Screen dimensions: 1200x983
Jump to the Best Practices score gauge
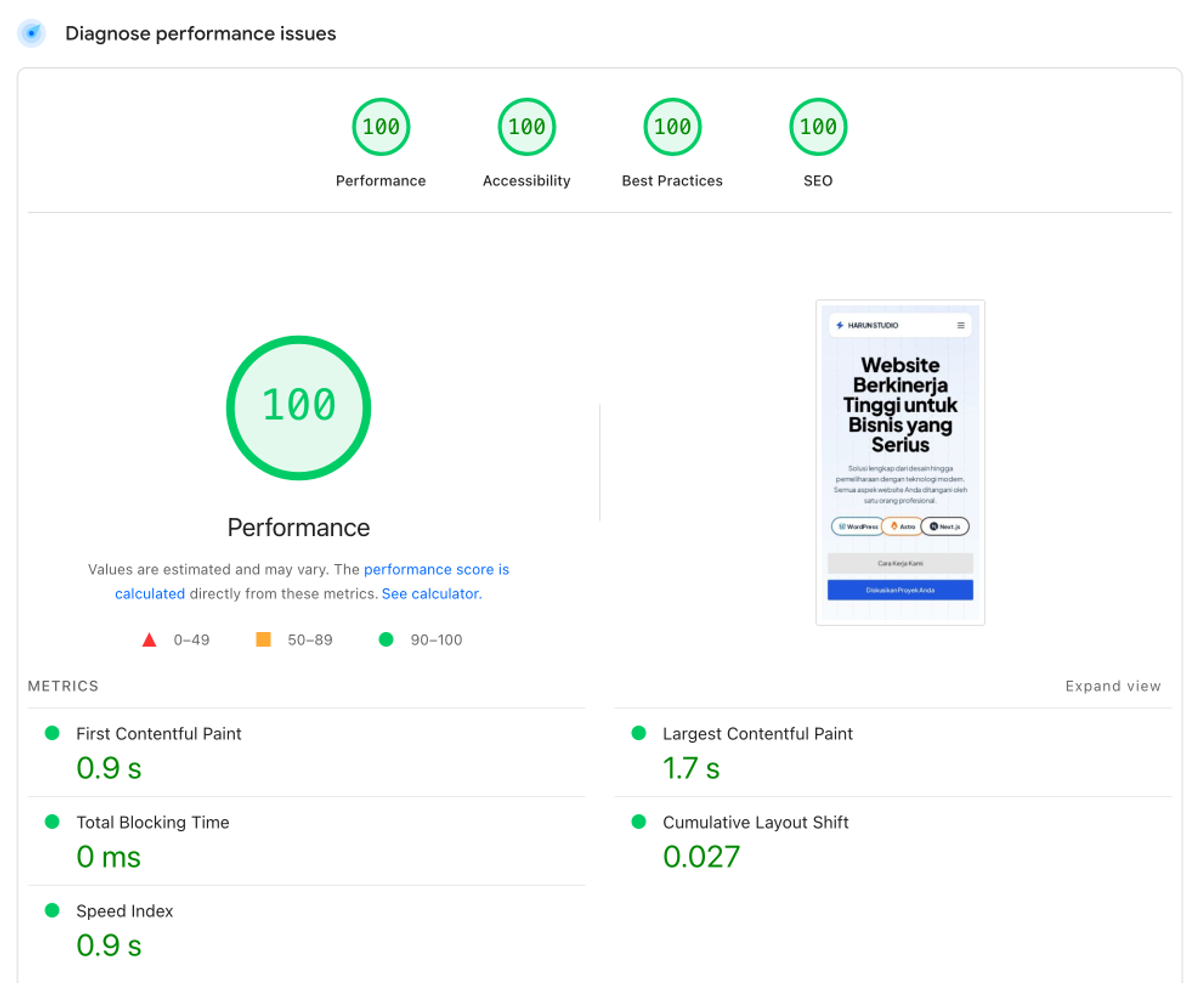(x=672, y=127)
